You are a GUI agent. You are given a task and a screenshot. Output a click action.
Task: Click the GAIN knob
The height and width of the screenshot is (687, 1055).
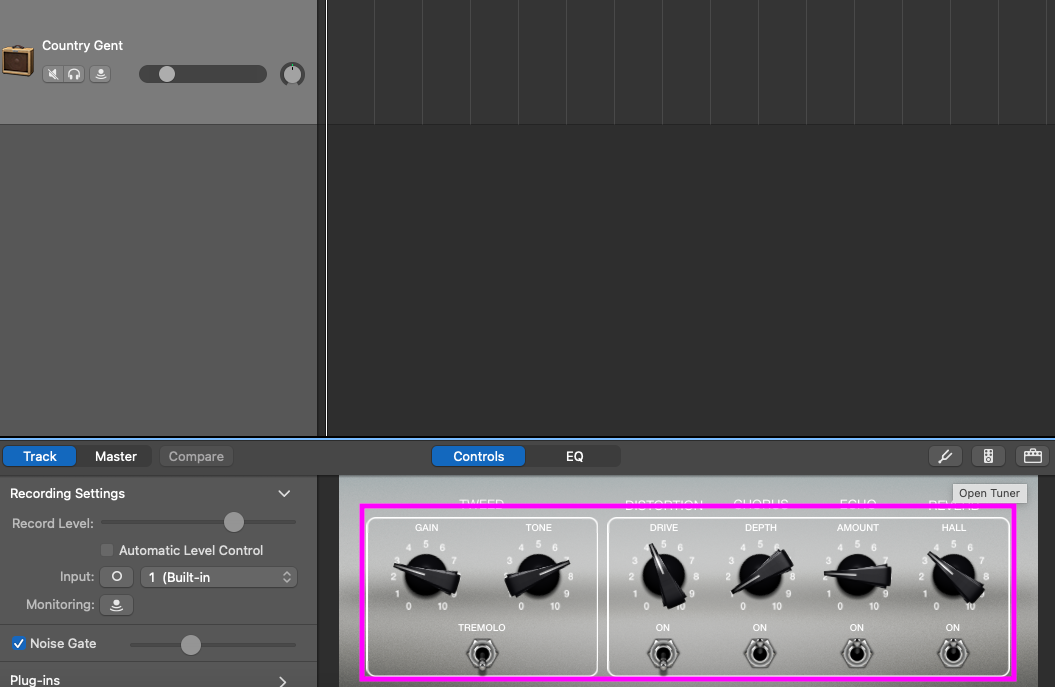point(426,575)
